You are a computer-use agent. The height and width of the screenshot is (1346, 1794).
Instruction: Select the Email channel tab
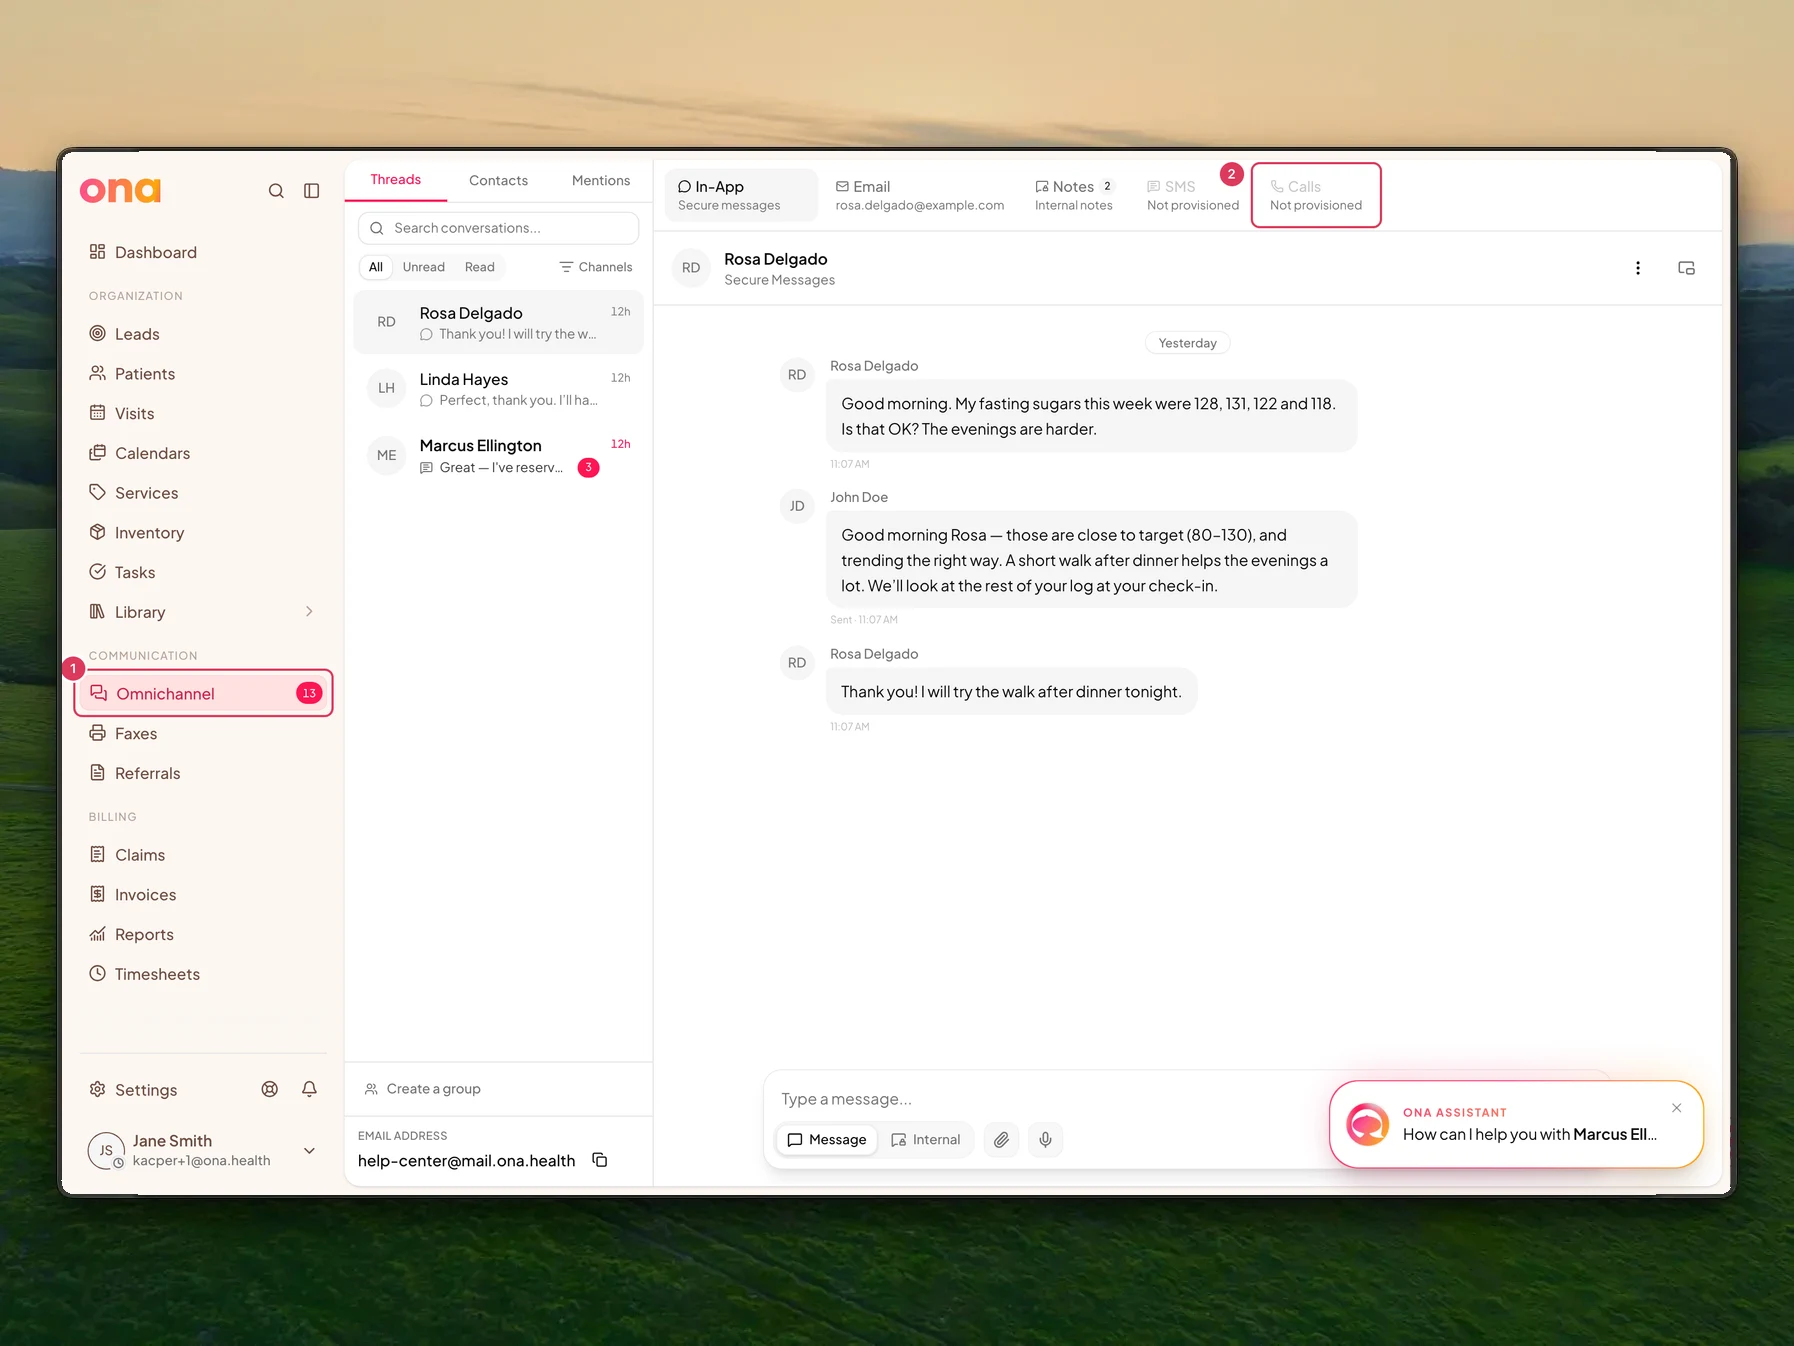click(920, 195)
